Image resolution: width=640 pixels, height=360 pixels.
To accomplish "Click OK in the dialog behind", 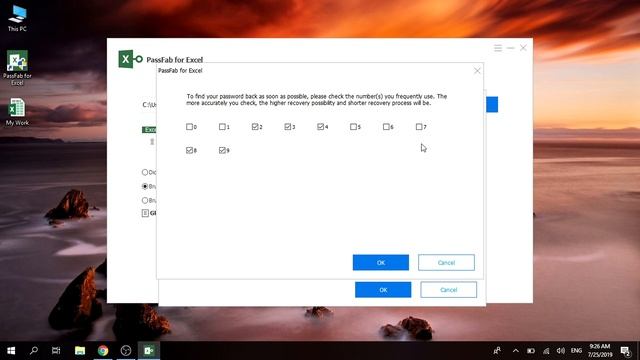I will tap(383, 290).
